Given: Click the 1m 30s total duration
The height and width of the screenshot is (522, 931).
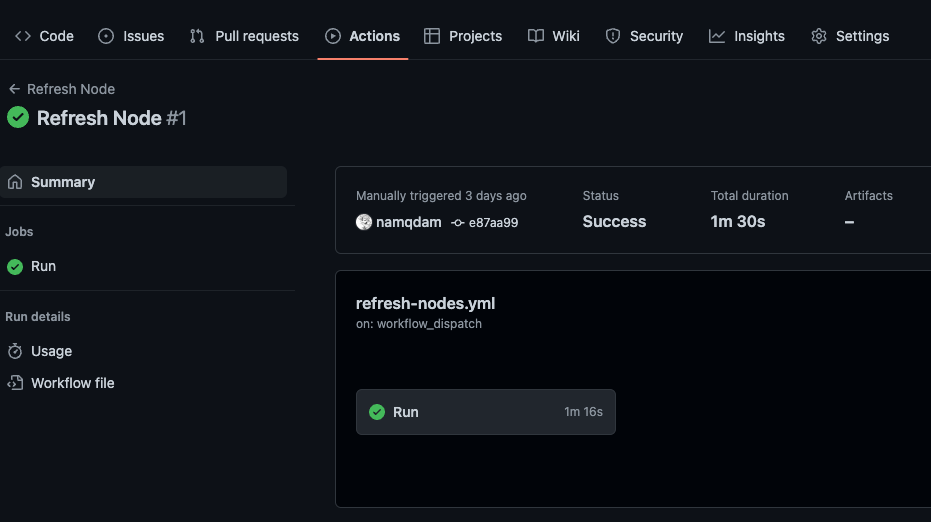Looking at the screenshot, I should (737, 222).
